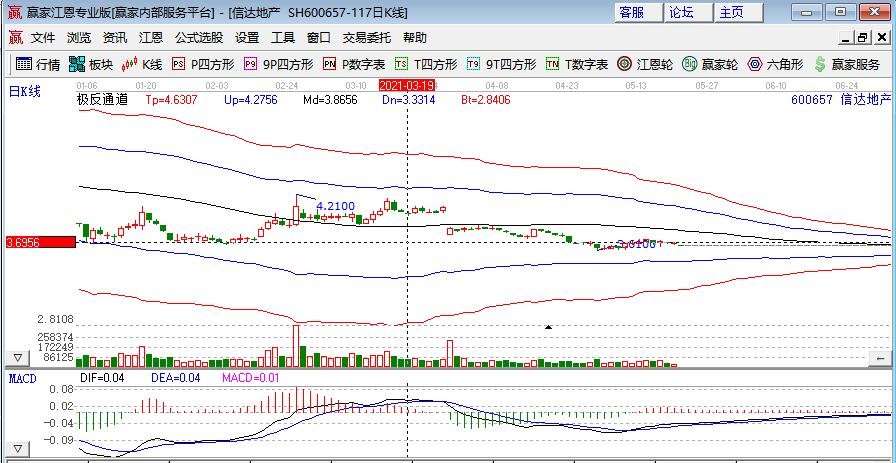896x463 pixels.
Task: Click the 258374 volume scale label
Action: tap(55, 337)
